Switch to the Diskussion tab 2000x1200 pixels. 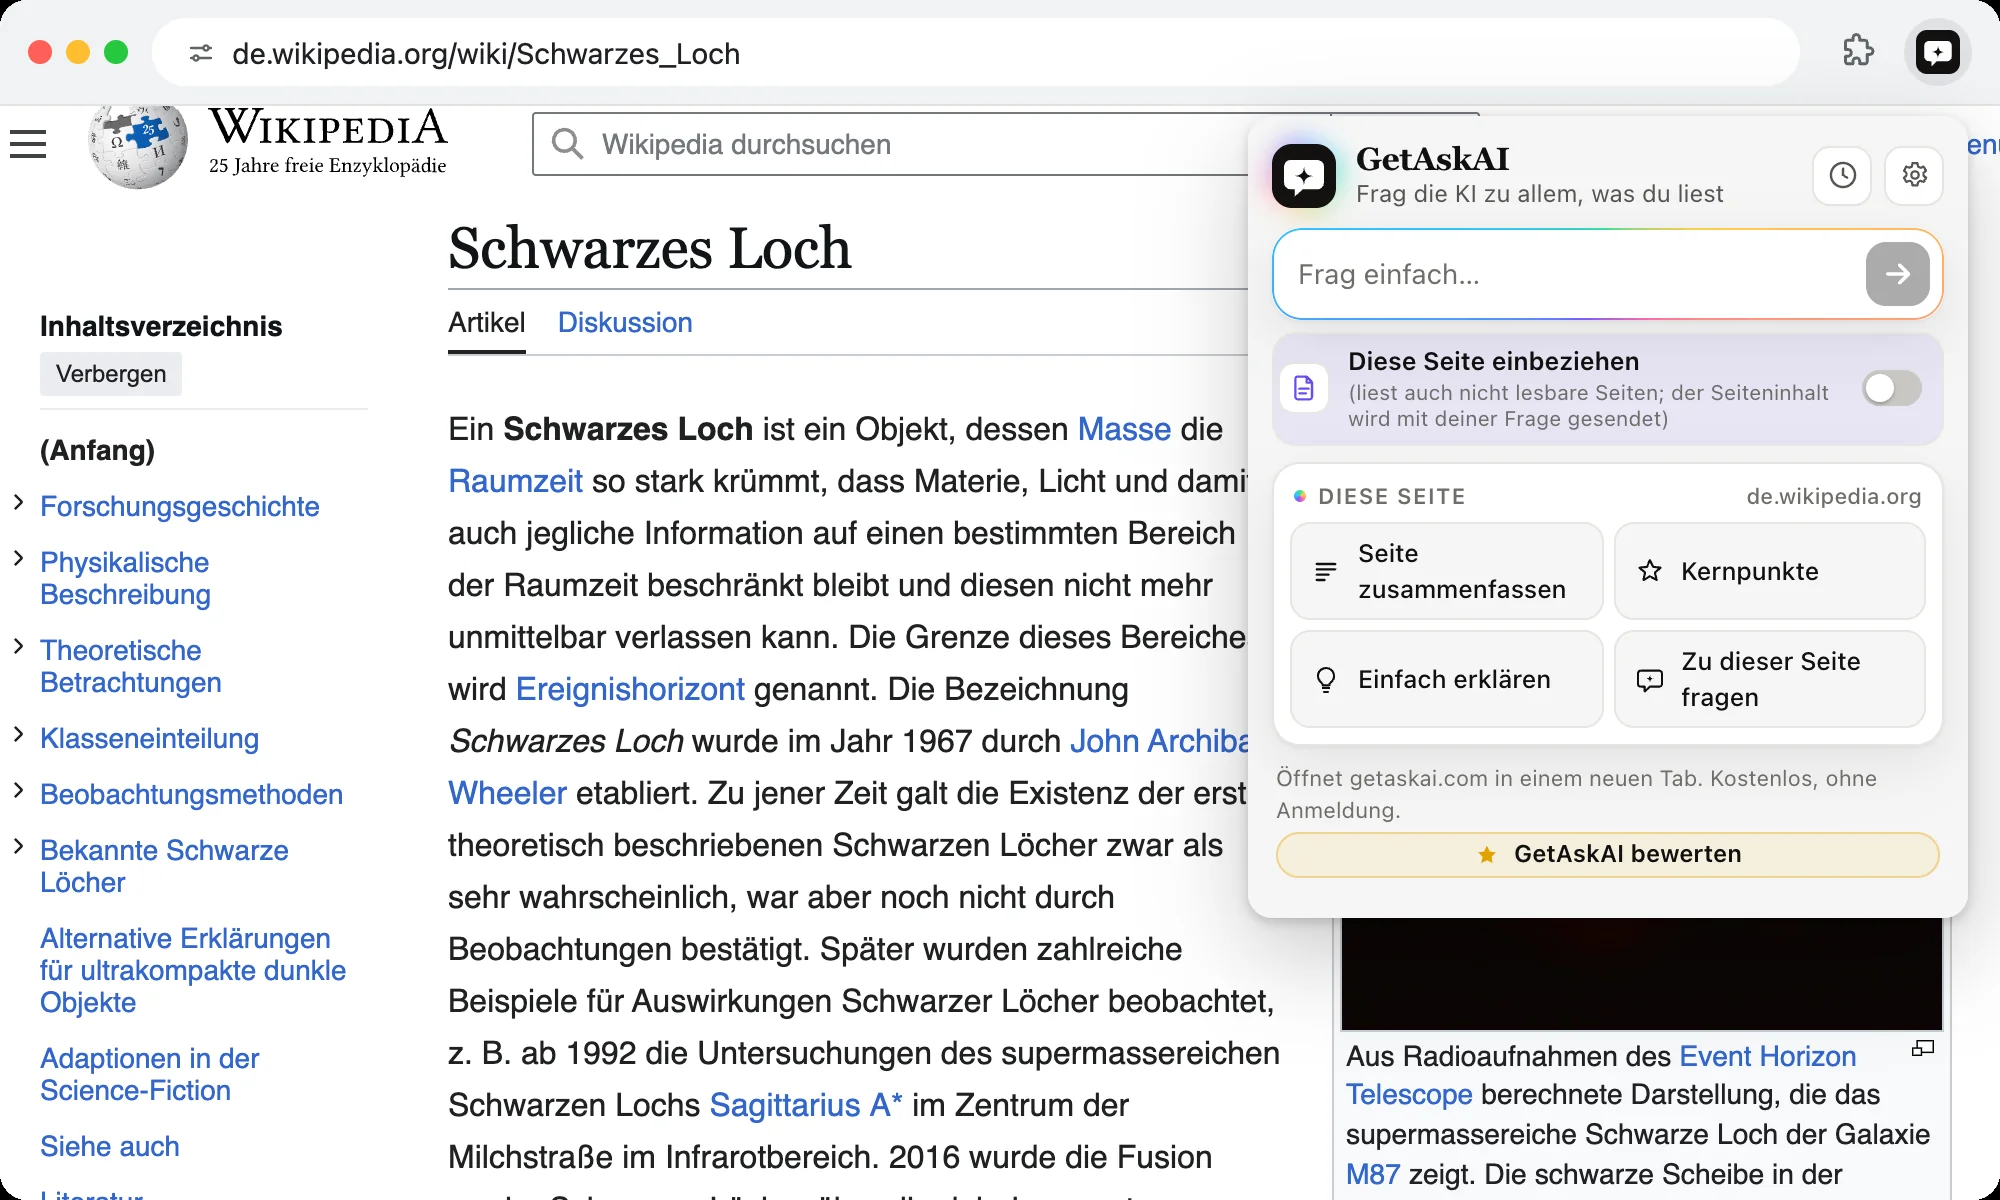(x=625, y=323)
